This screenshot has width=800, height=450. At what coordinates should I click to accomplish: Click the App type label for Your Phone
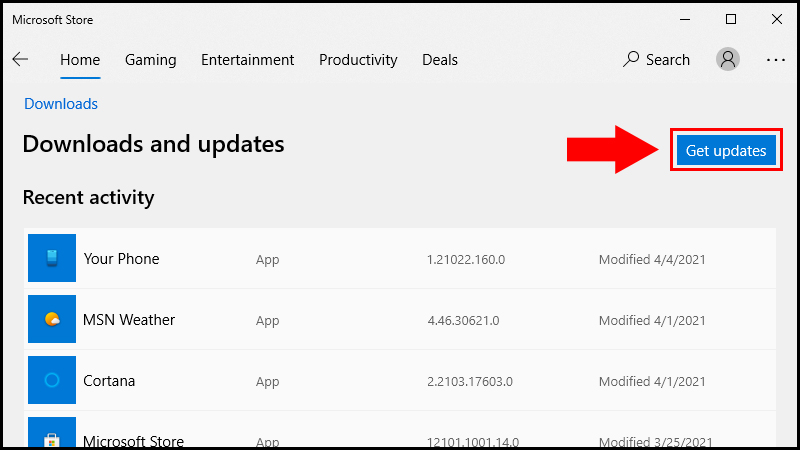pos(267,260)
